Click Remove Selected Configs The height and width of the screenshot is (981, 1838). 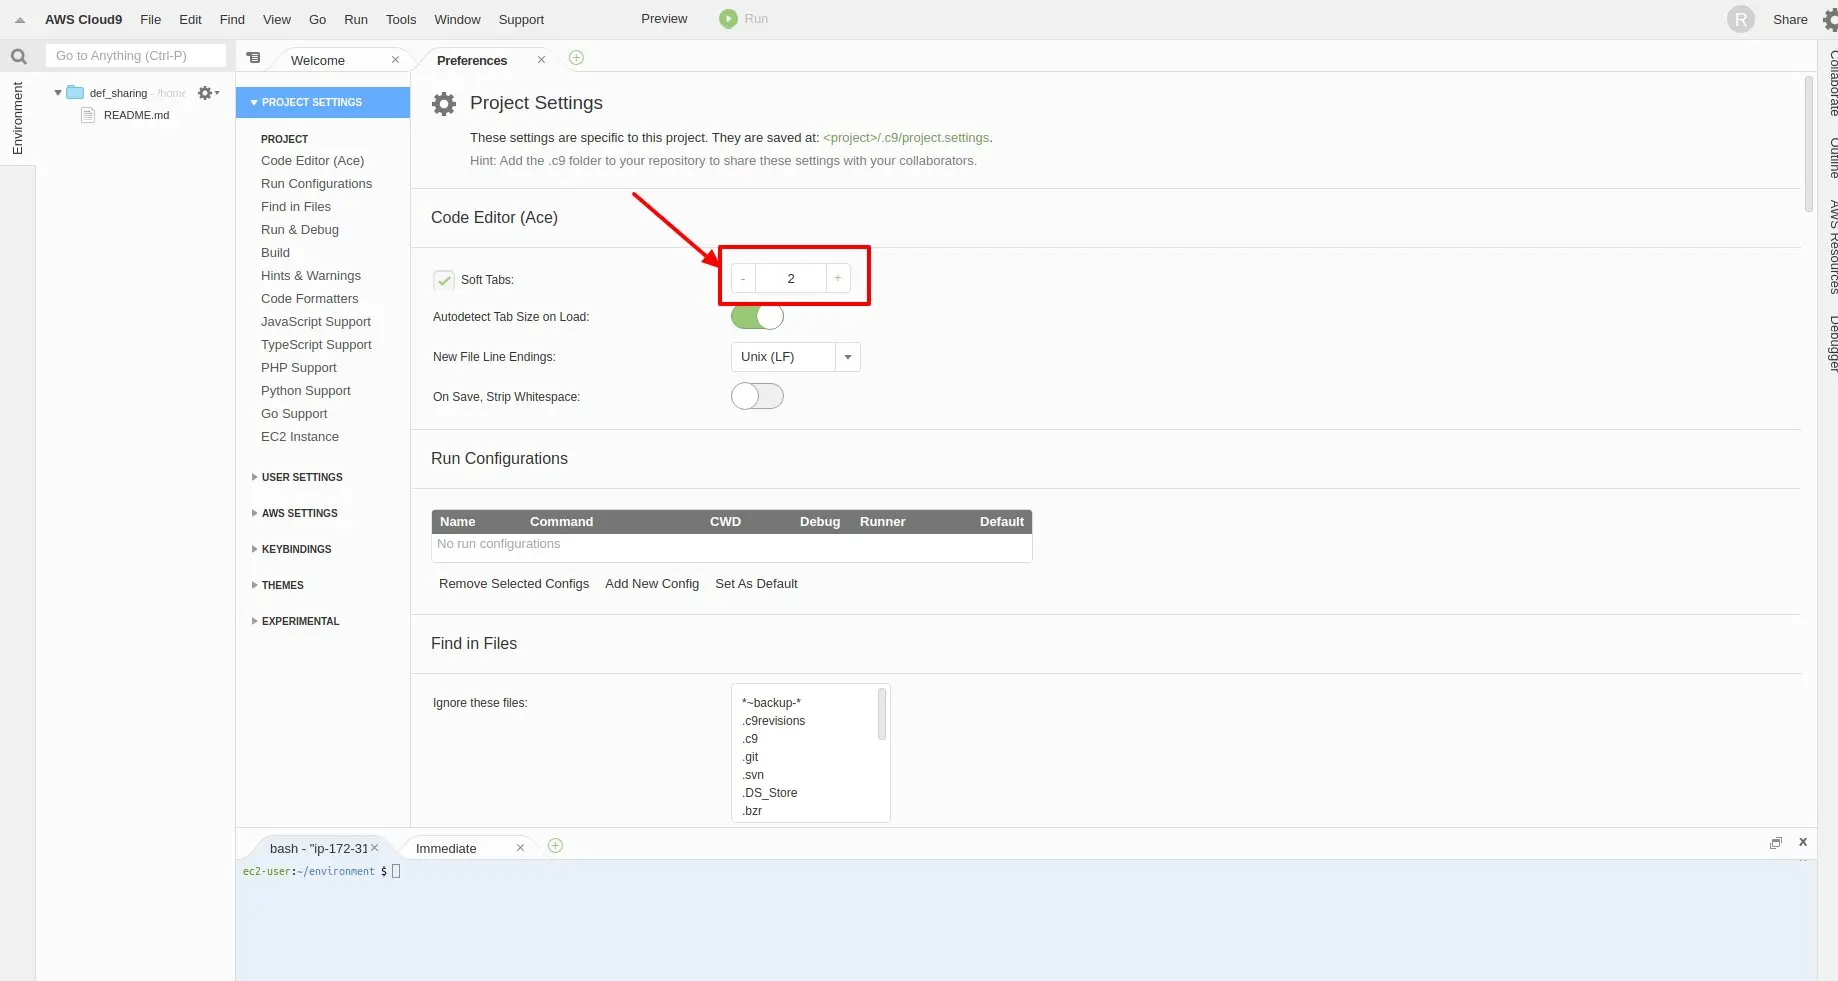point(514,584)
